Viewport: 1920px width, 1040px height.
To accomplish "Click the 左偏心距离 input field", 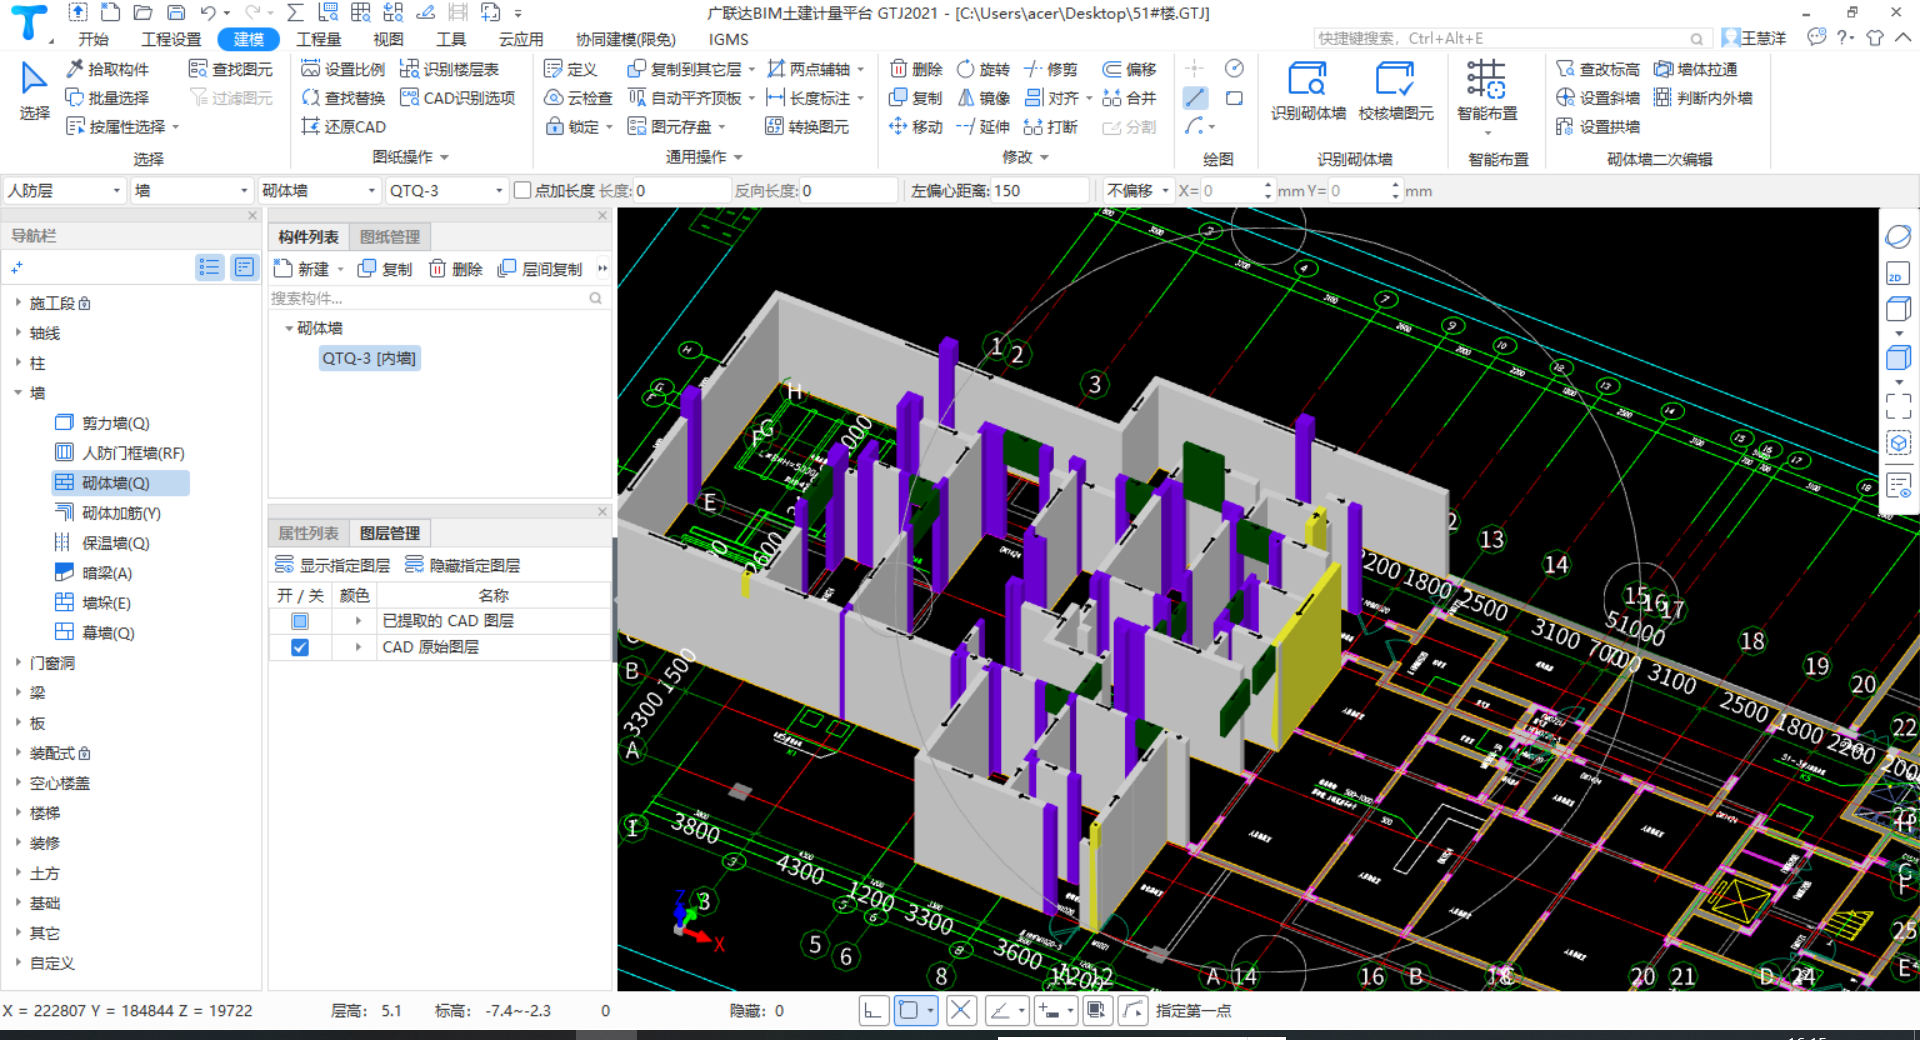I will pyautogui.click(x=1039, y=190).
